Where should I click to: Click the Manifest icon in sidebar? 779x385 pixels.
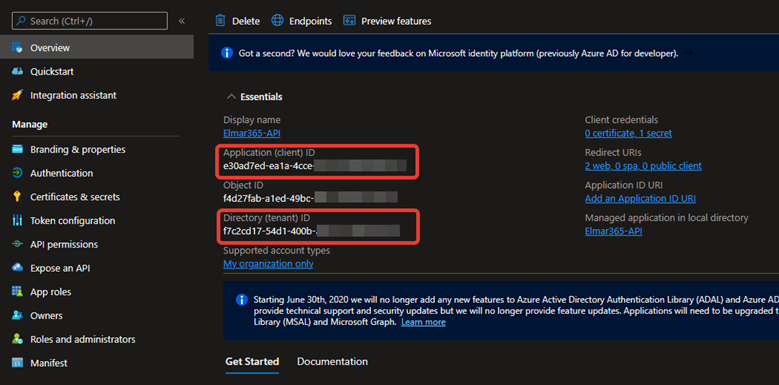click(17, 363)
